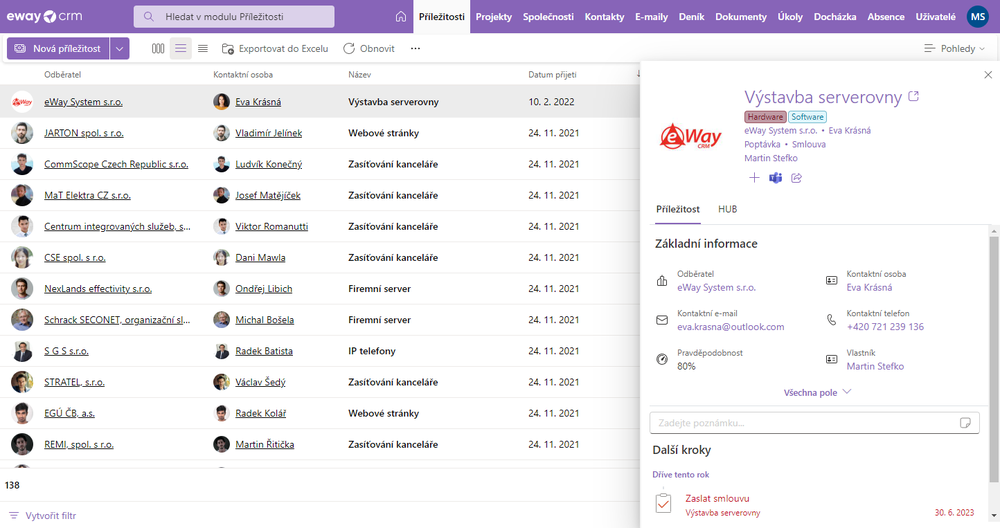Image resolution: width=1000 pixels, height=528 pixels.
Task: Click the Hardware tag
Action: [765, 117]
